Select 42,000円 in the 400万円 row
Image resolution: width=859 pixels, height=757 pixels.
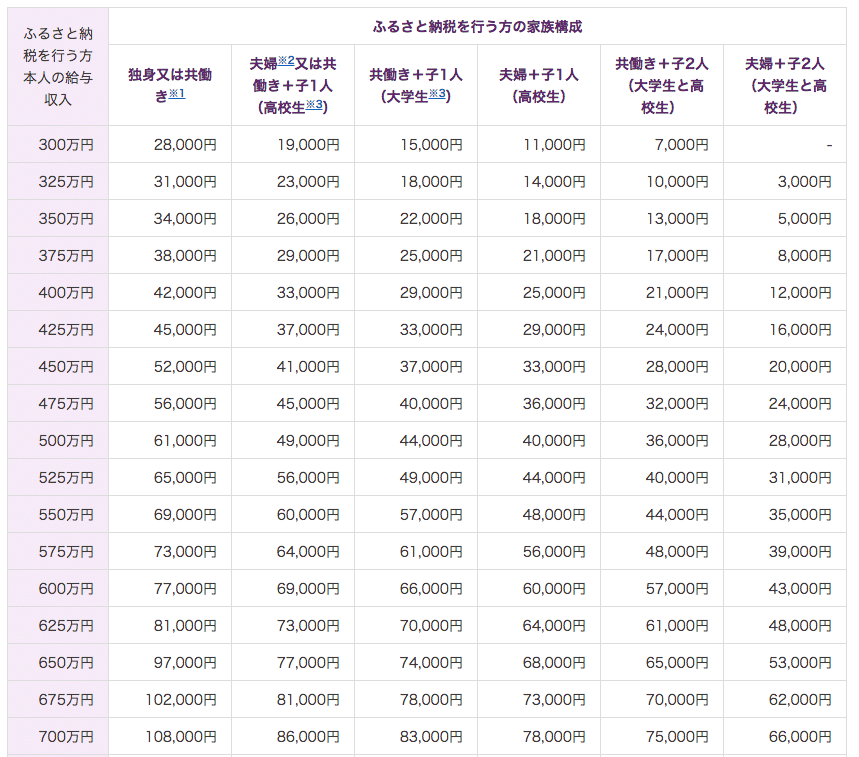185,293
